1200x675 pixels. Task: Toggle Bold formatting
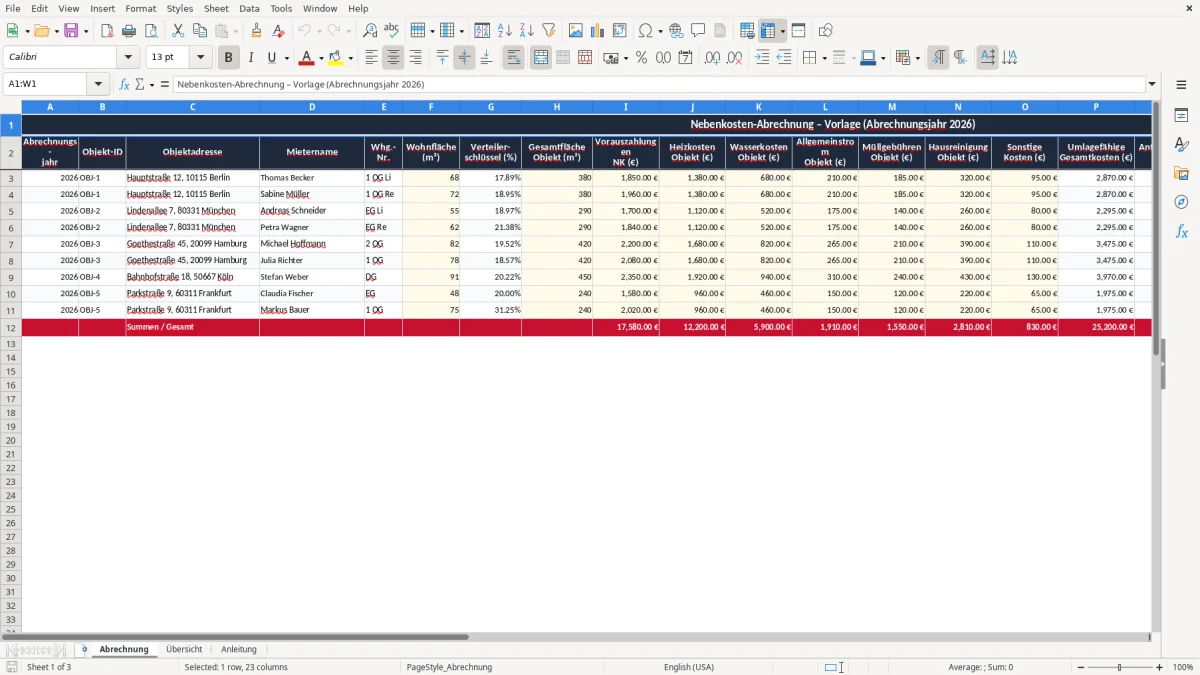(x=229, y=58)
